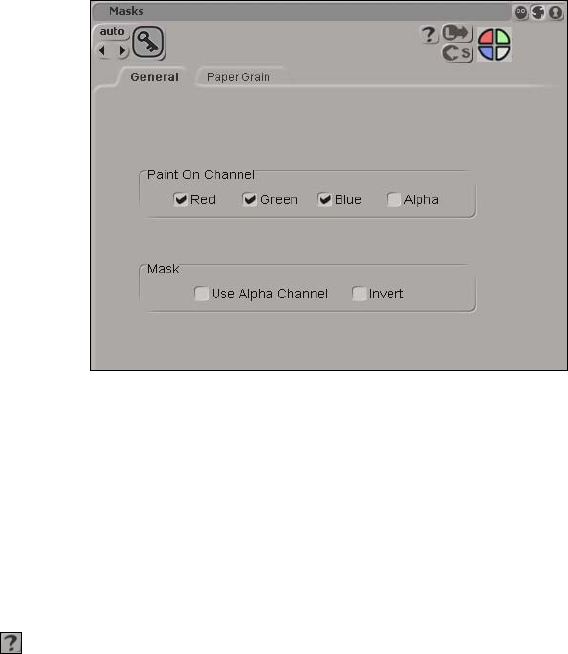
Task: Click the key icon for keyframing
Action: coord(148,43)
